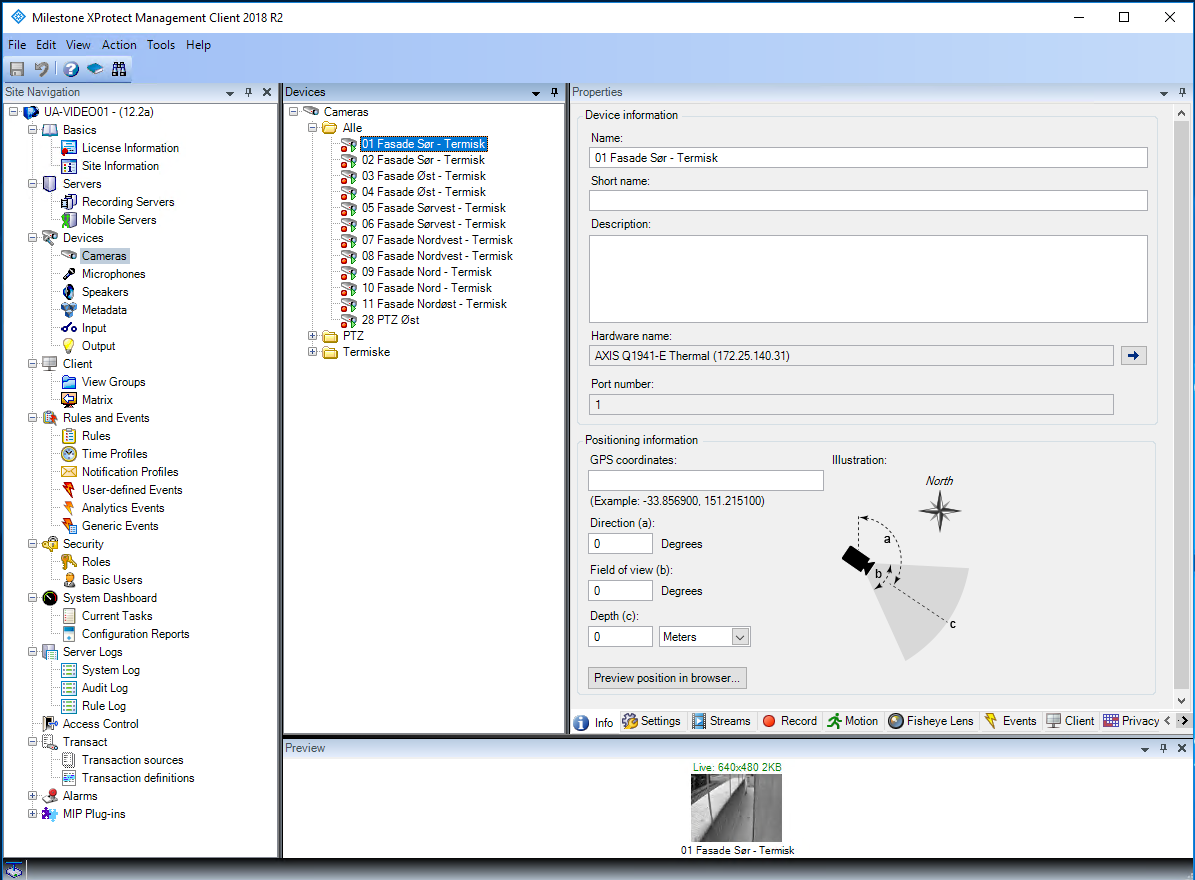Viewport: 1195px width, 880px height.
Task: Switch to the Record tab
Action: pyautogui.click(x=790, y=721)
